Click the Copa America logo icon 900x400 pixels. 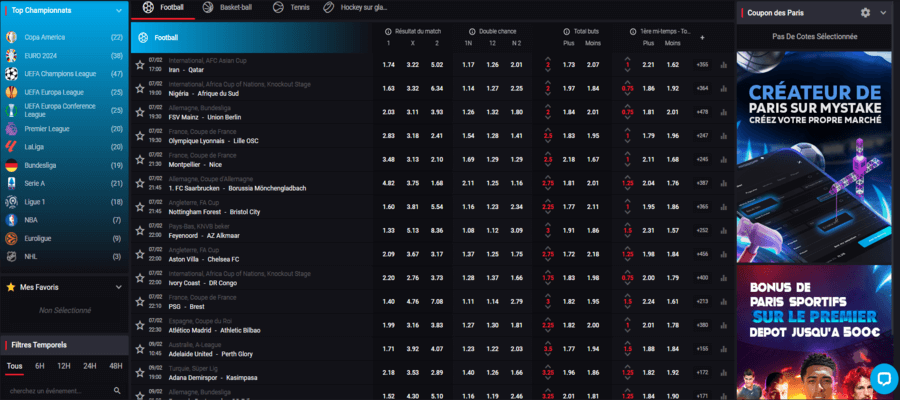coord(11,37)
